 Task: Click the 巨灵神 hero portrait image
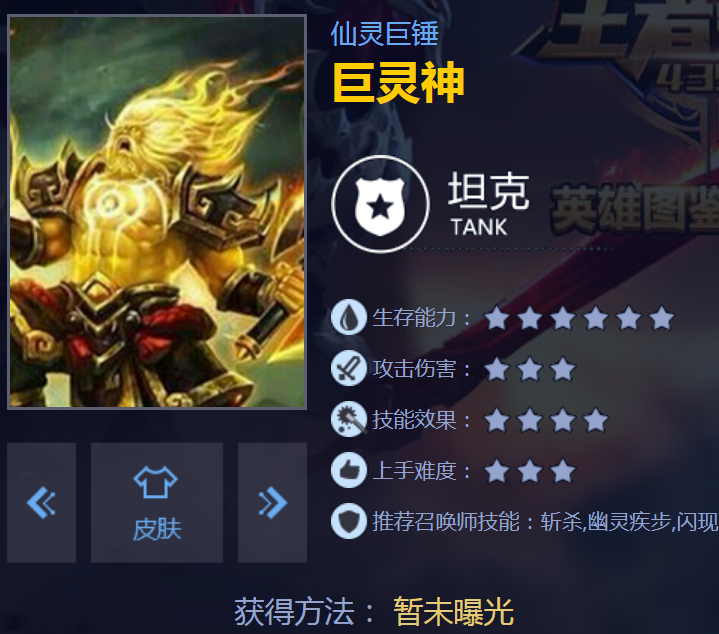point(157,212)
